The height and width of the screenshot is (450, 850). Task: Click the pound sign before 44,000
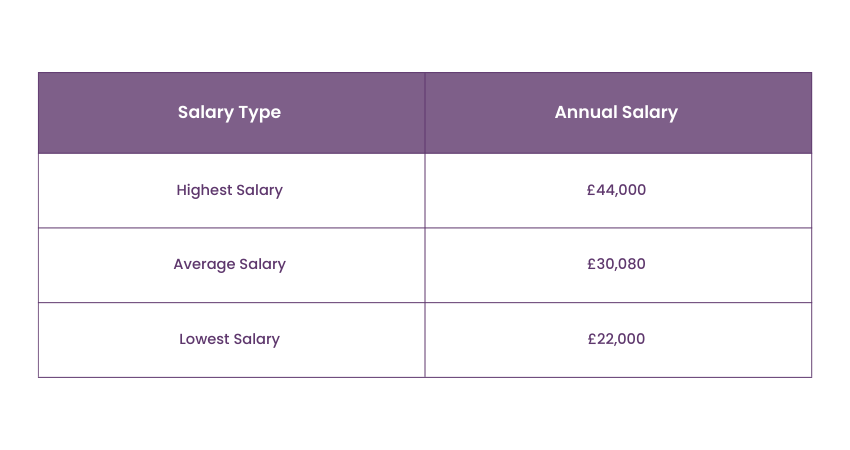pos(591,190)
